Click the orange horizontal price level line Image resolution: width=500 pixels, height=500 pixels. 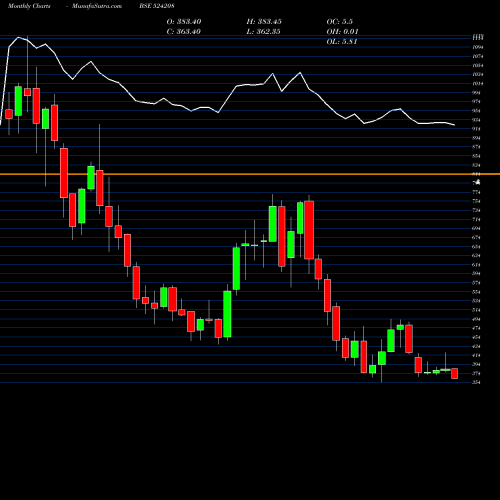tap(250, 174)
